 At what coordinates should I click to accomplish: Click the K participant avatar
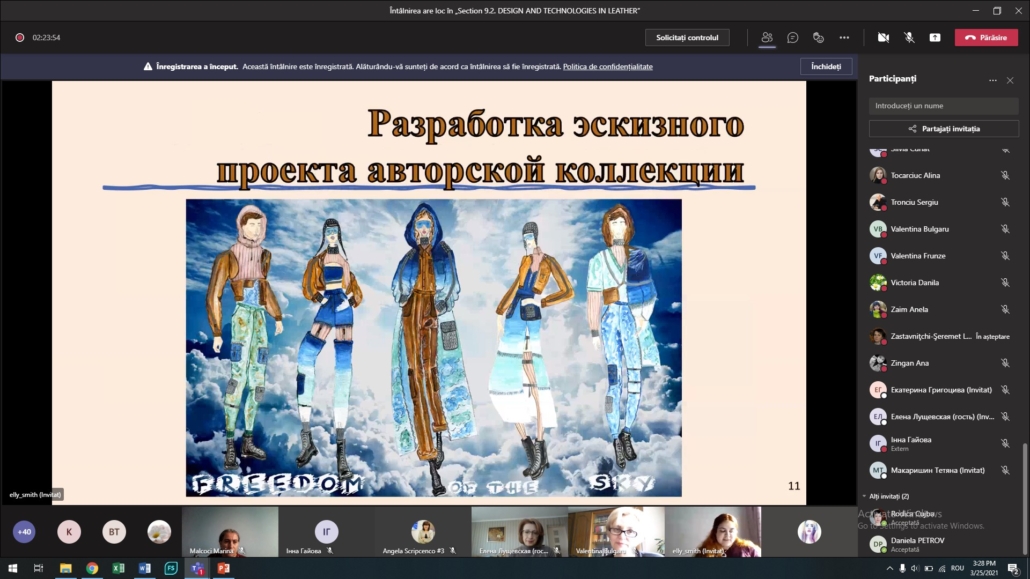click(69, 532)
